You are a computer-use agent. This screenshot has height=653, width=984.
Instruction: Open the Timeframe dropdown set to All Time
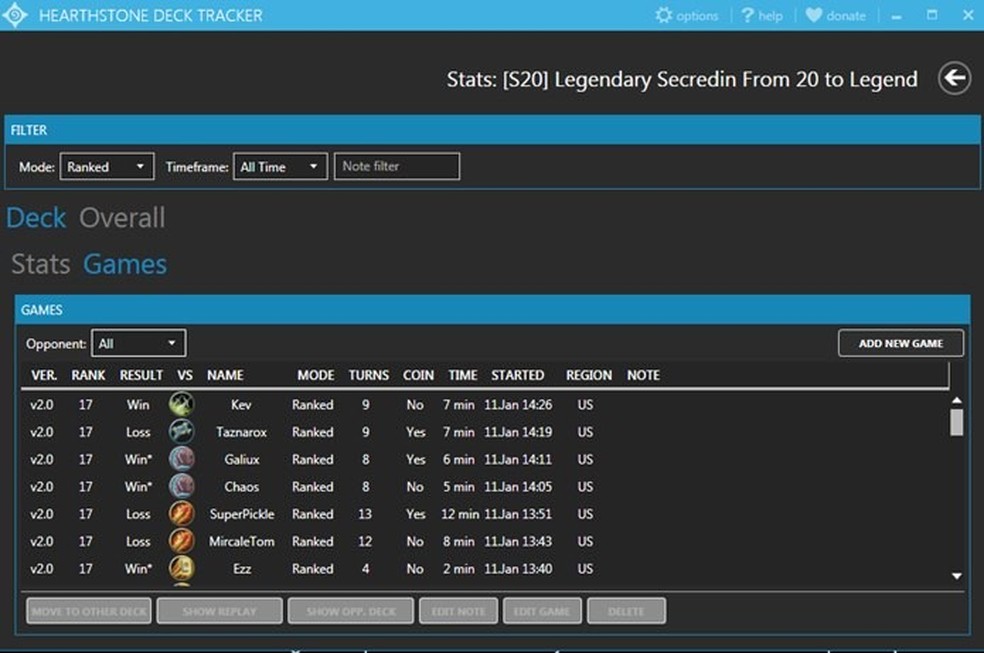coord(280,167)
